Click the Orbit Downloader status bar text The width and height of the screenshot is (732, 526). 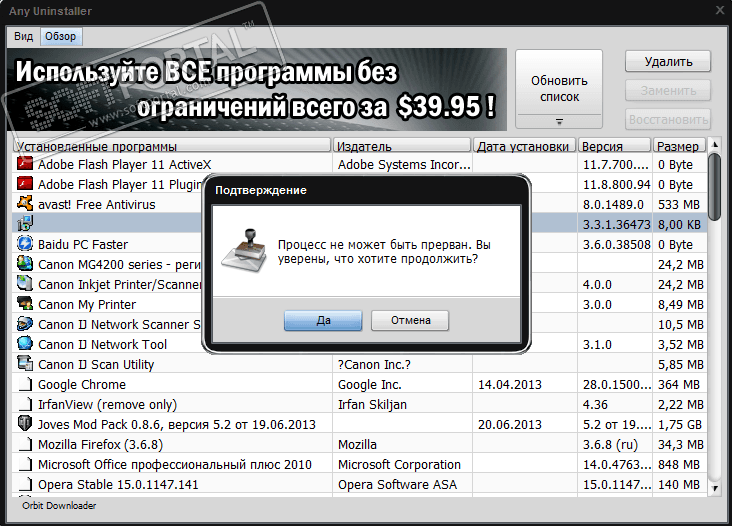click(x=59, y=505)
